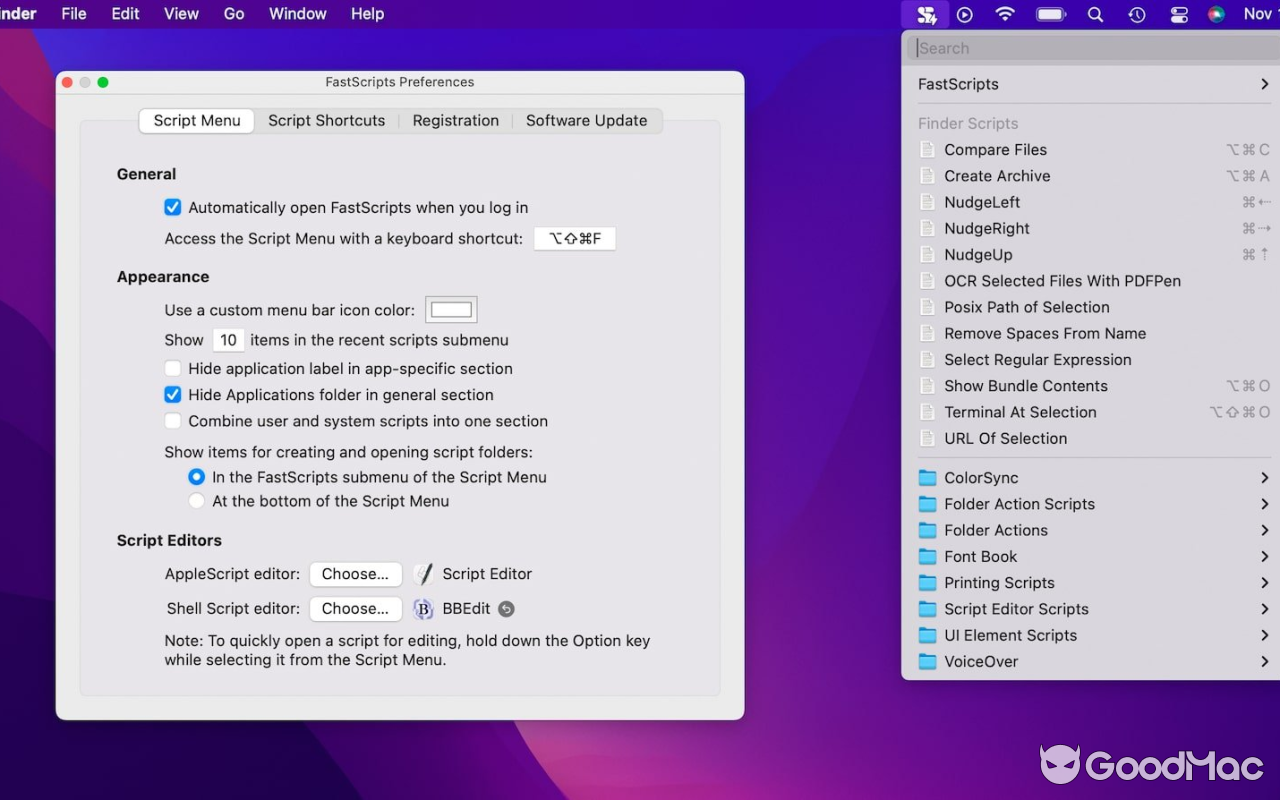Open Spotlight search magnifier in menu bar
This screenshot has width=1280, height=800.
coord(1095,14)
